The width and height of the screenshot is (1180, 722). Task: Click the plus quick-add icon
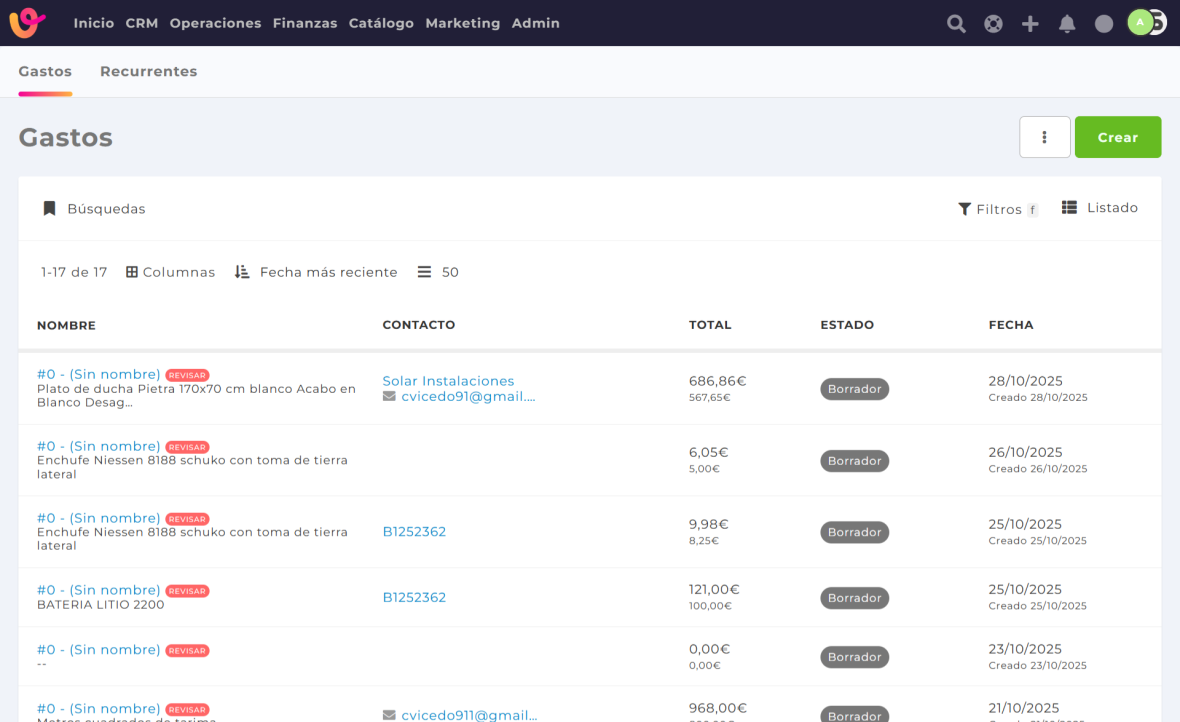pyautogui.click(x=1030, y=24)
